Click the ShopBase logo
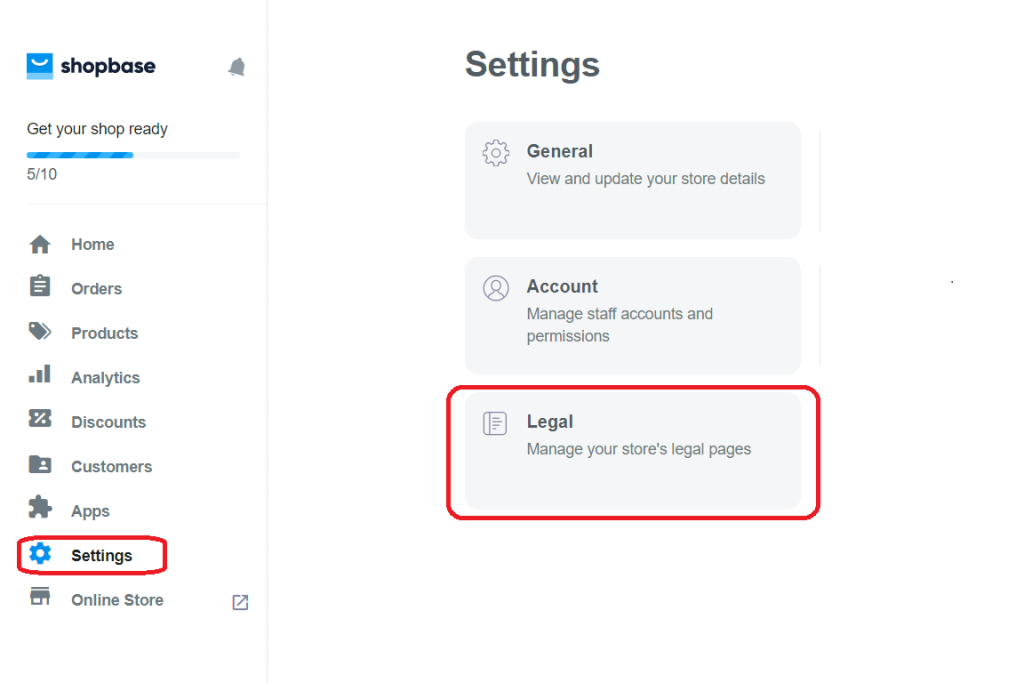This screenshot has height=683, width=1024. (91, 66)
